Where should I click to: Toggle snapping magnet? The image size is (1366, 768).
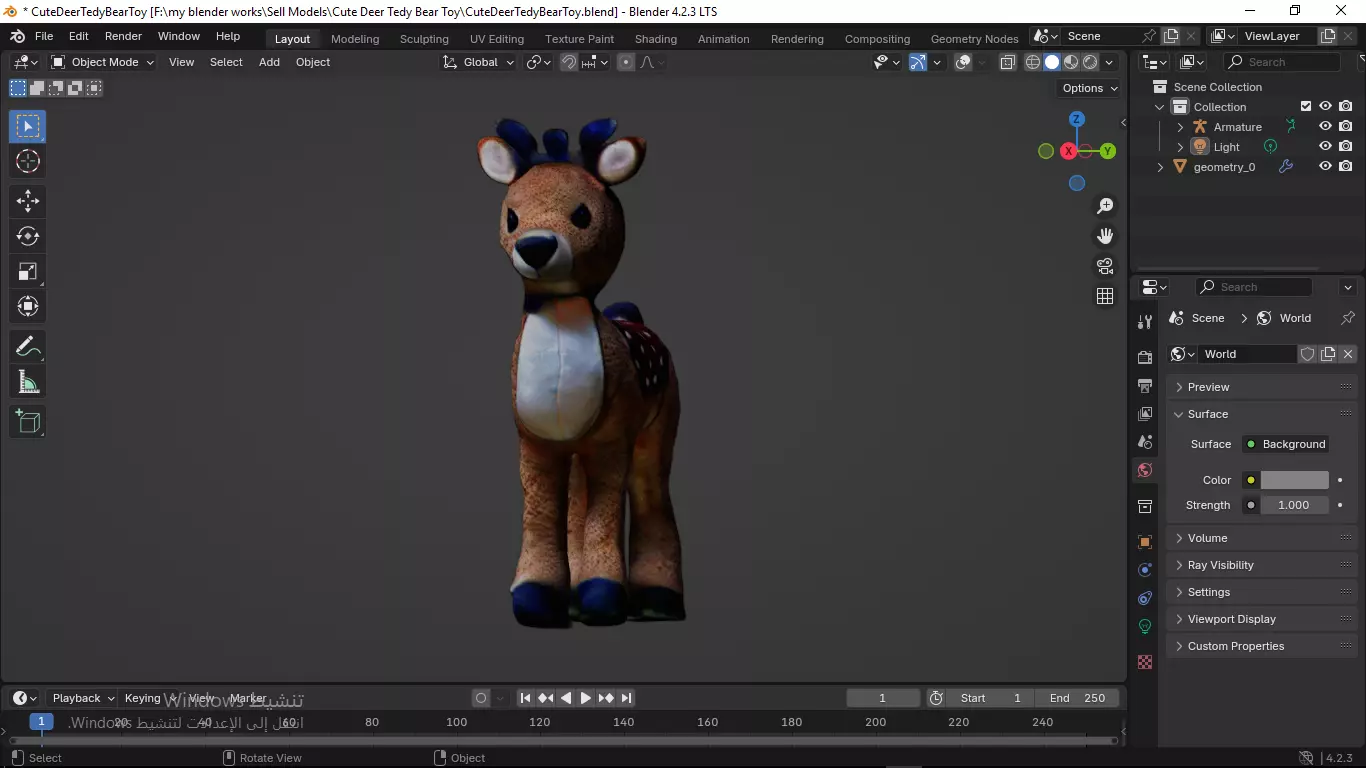tap(569, 62)
